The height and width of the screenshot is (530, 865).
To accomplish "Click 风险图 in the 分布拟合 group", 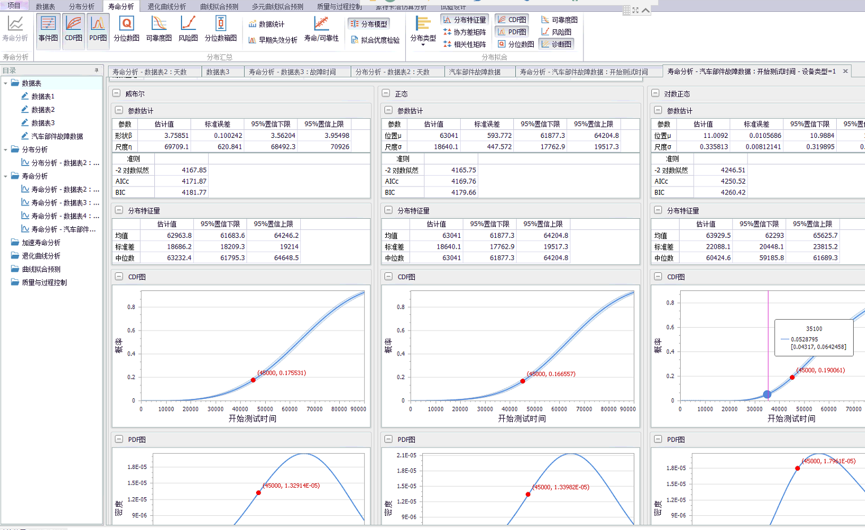I will pos(556,32).
